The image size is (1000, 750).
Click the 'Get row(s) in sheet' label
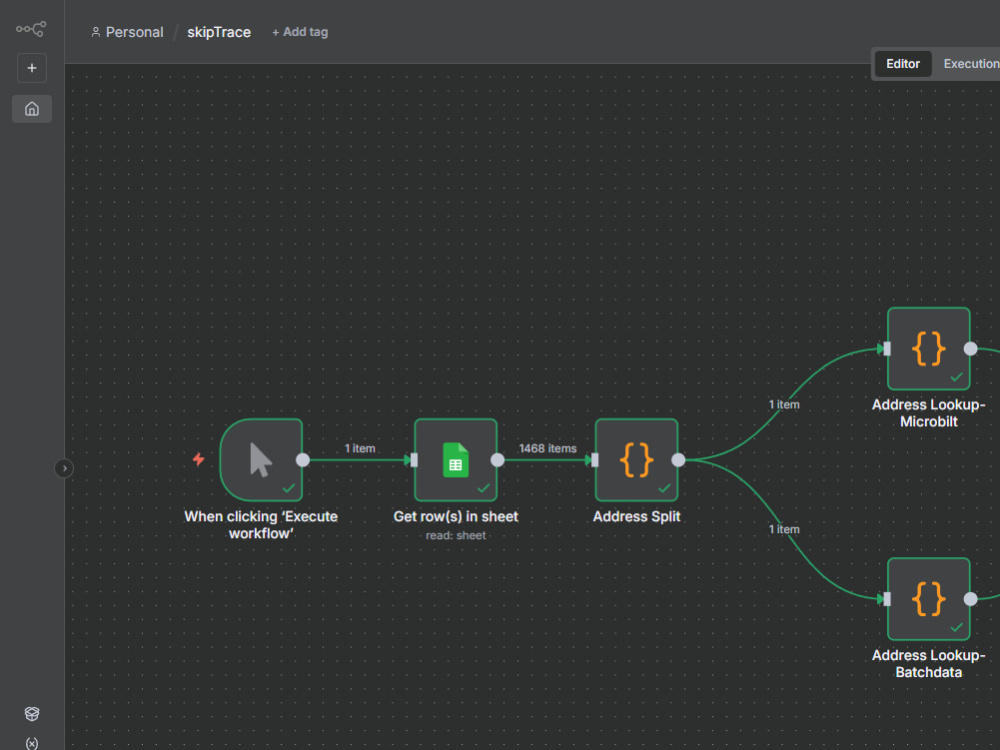tap(455, 517)
